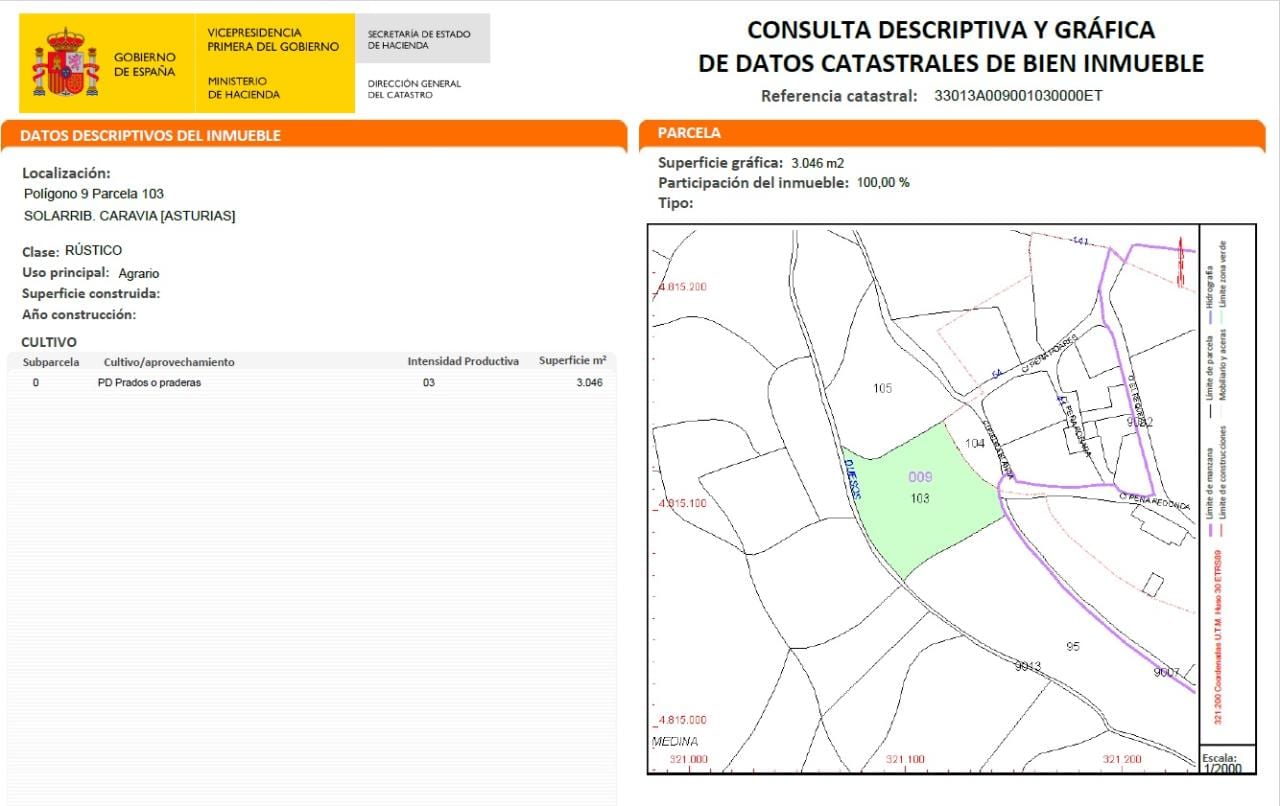Screen dimensions: 1280x806
Task: Click the 4.815.100 coordinate label
Action: pos(683,503)
